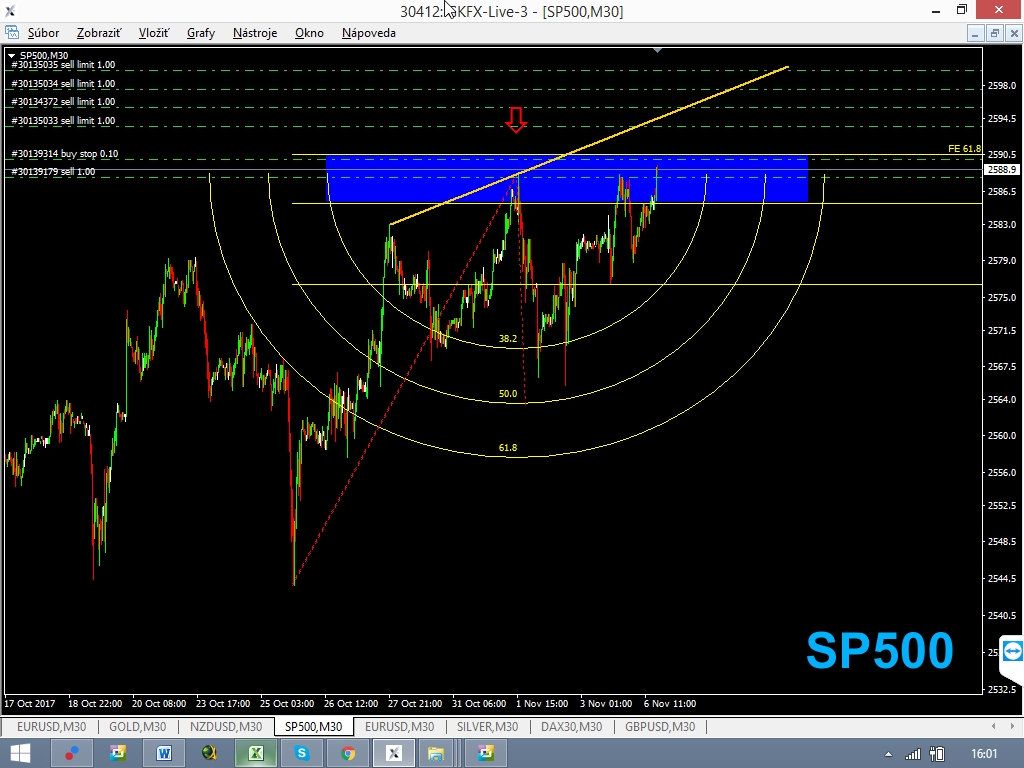1024x768 pixels.
Task: Show hidden system tray icons
Action: coord(888,755)
